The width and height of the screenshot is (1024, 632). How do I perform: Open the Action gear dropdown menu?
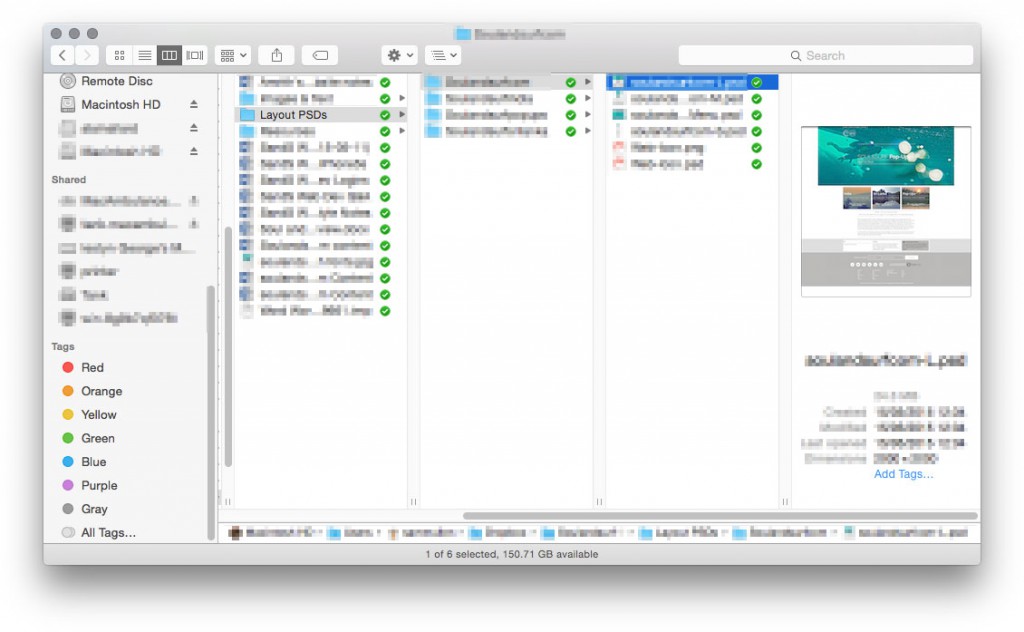pyautogui.click(x=400, y=55)
